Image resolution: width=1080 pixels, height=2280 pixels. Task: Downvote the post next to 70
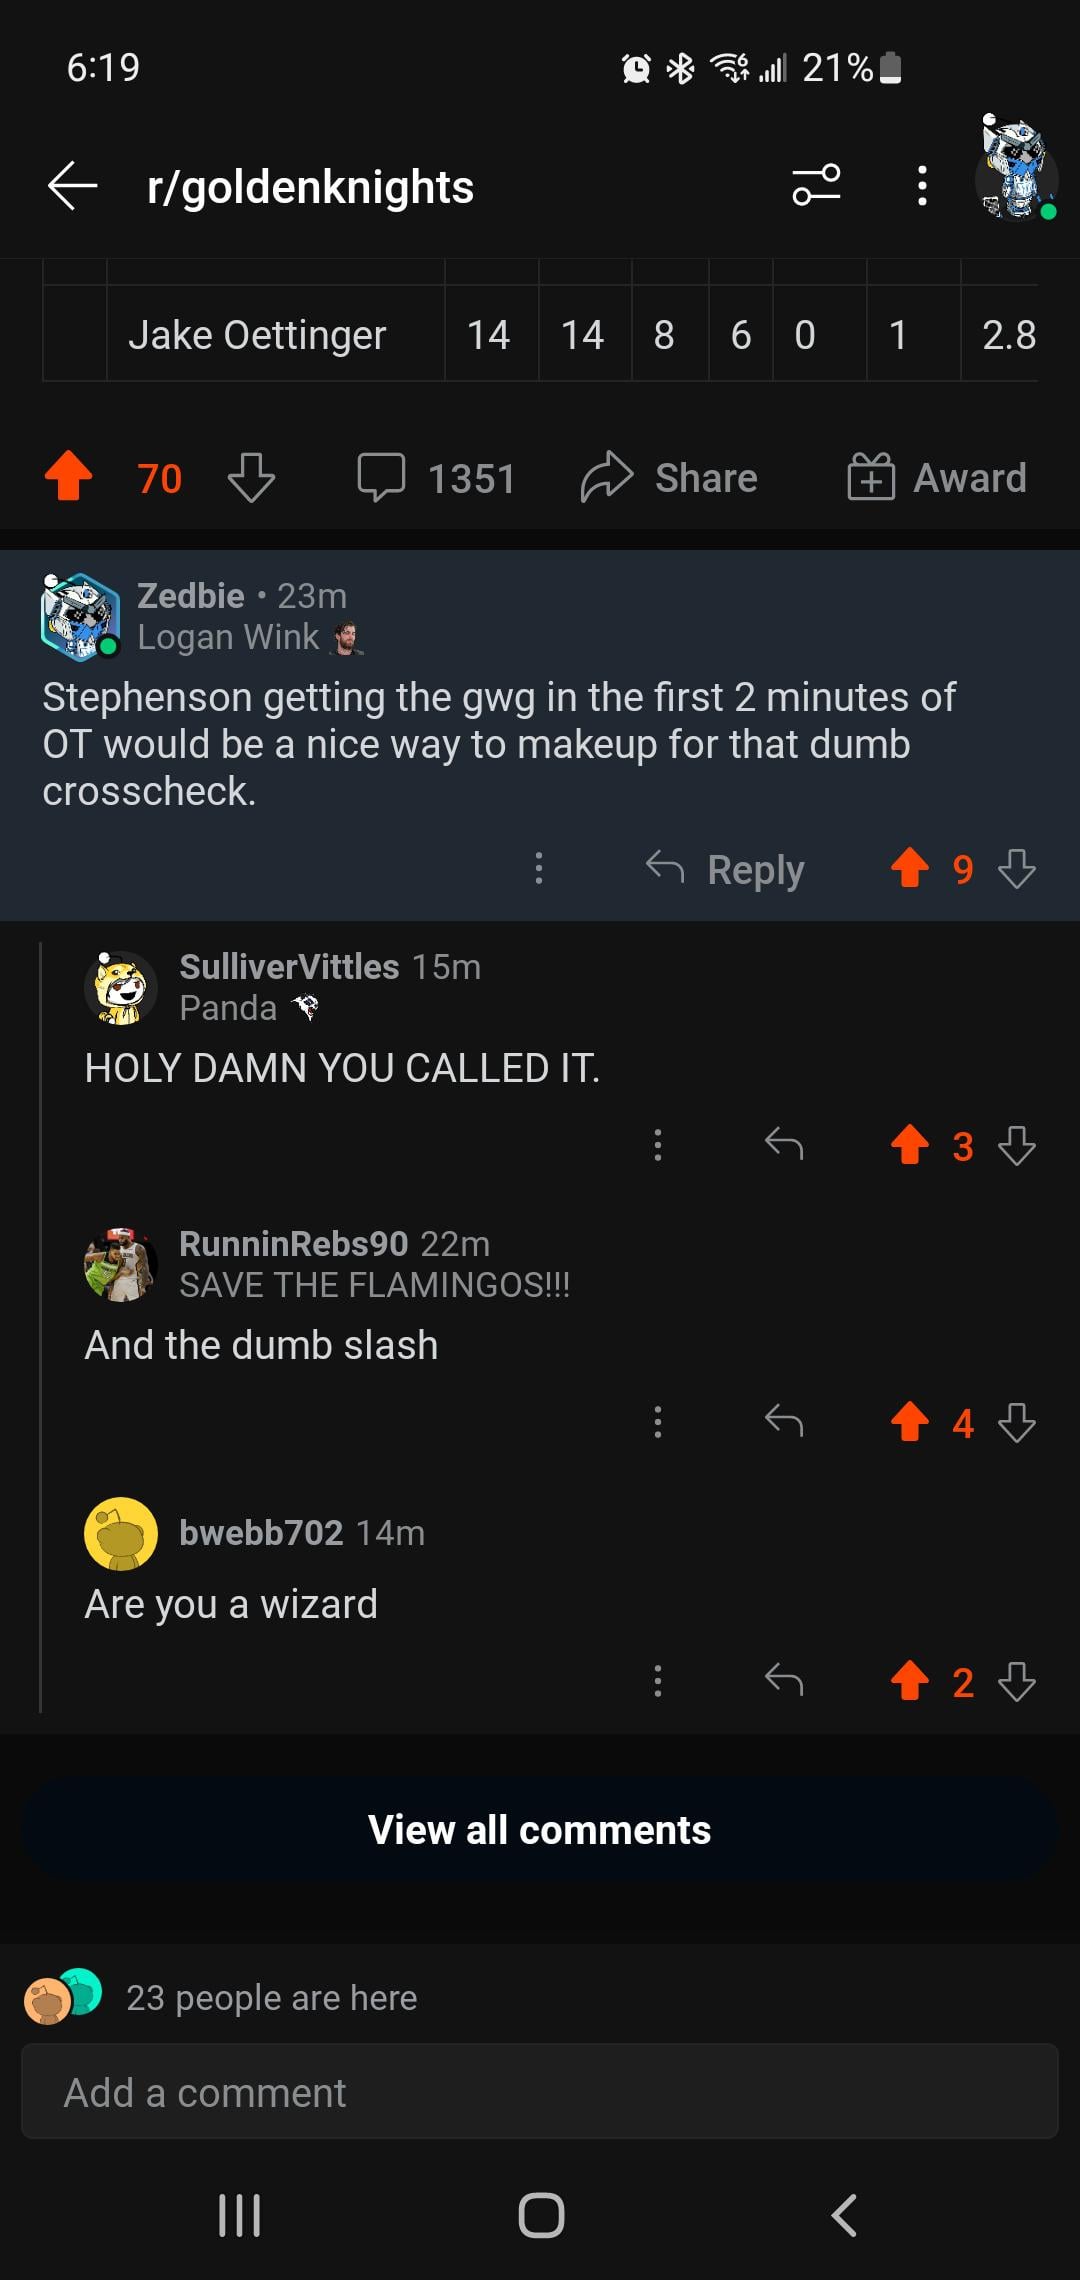(251, 477)
